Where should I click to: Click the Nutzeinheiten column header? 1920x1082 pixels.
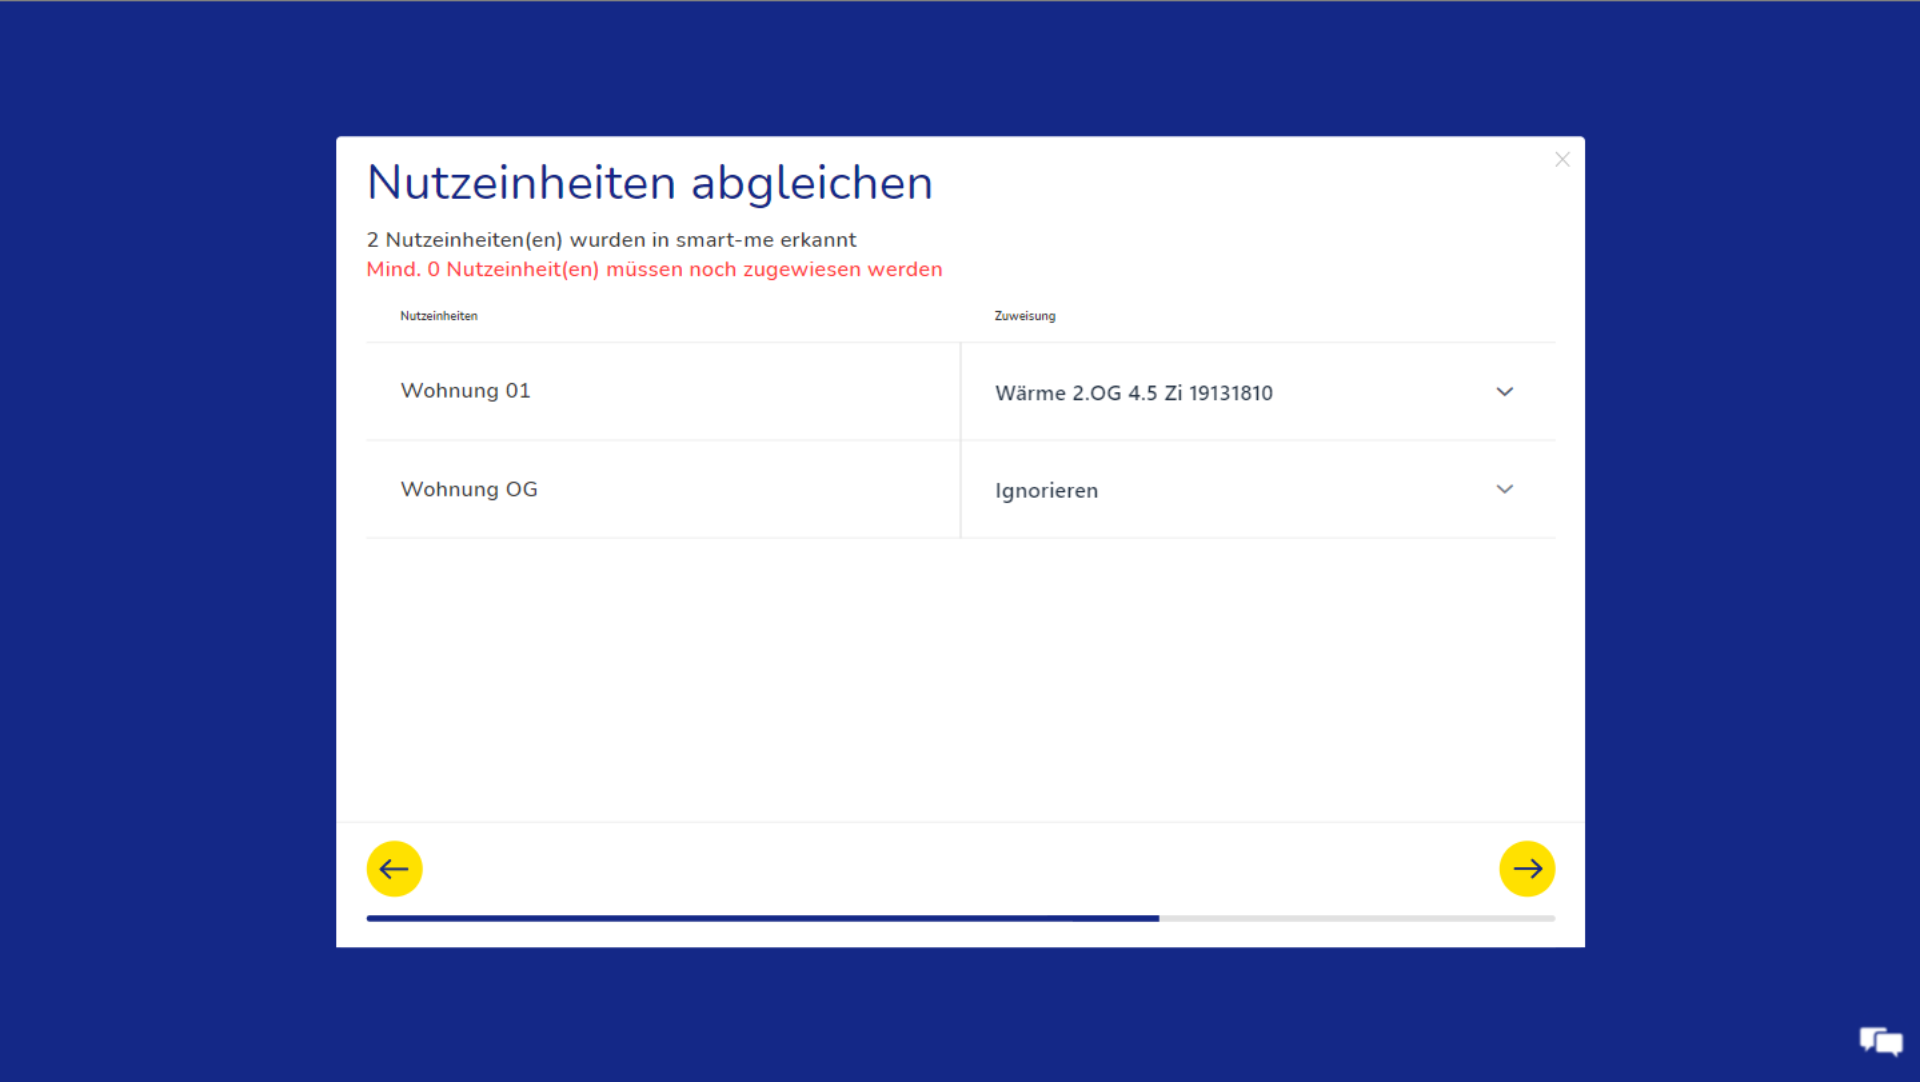click(438, 316)
